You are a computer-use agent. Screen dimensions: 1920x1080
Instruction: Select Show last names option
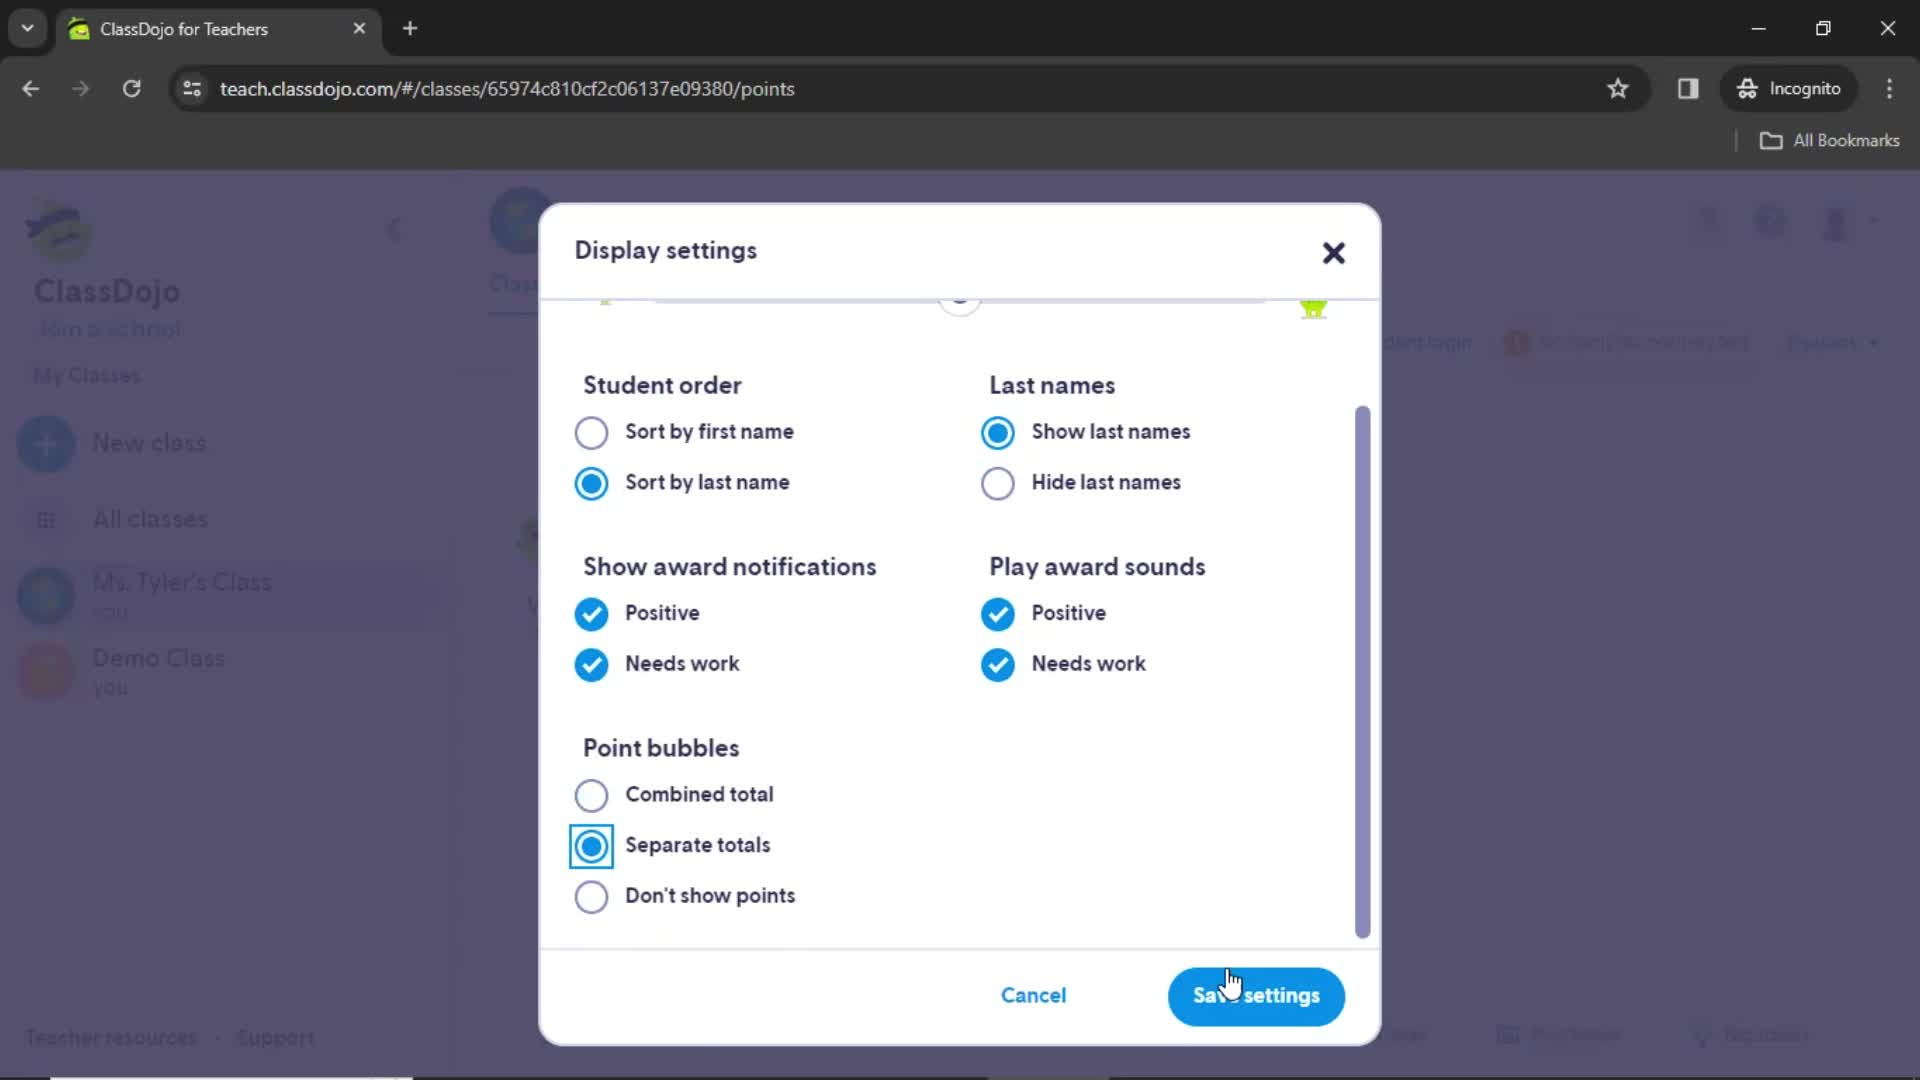tap(997, 433)
